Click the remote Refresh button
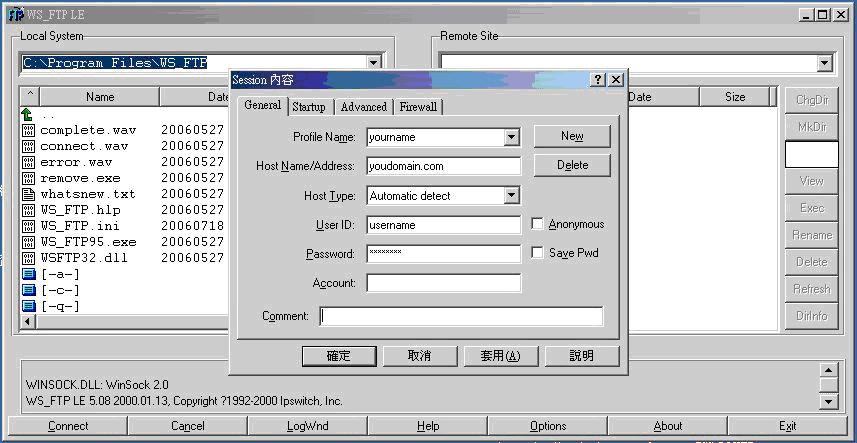The width and height of the screenshot is (857, 443). tap(812, 289)
